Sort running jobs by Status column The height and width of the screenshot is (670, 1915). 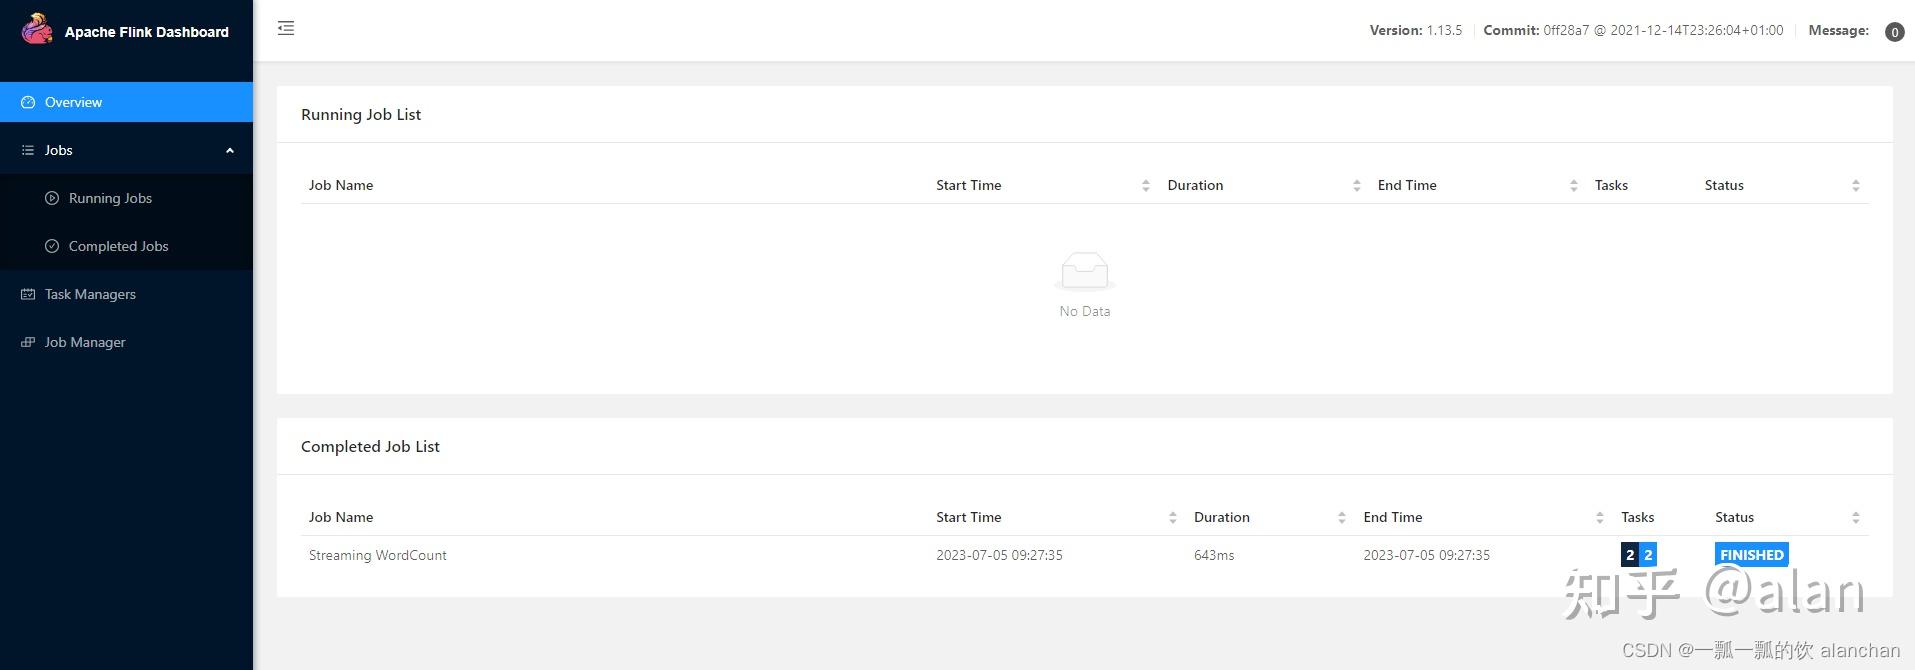pos(1855,186)
